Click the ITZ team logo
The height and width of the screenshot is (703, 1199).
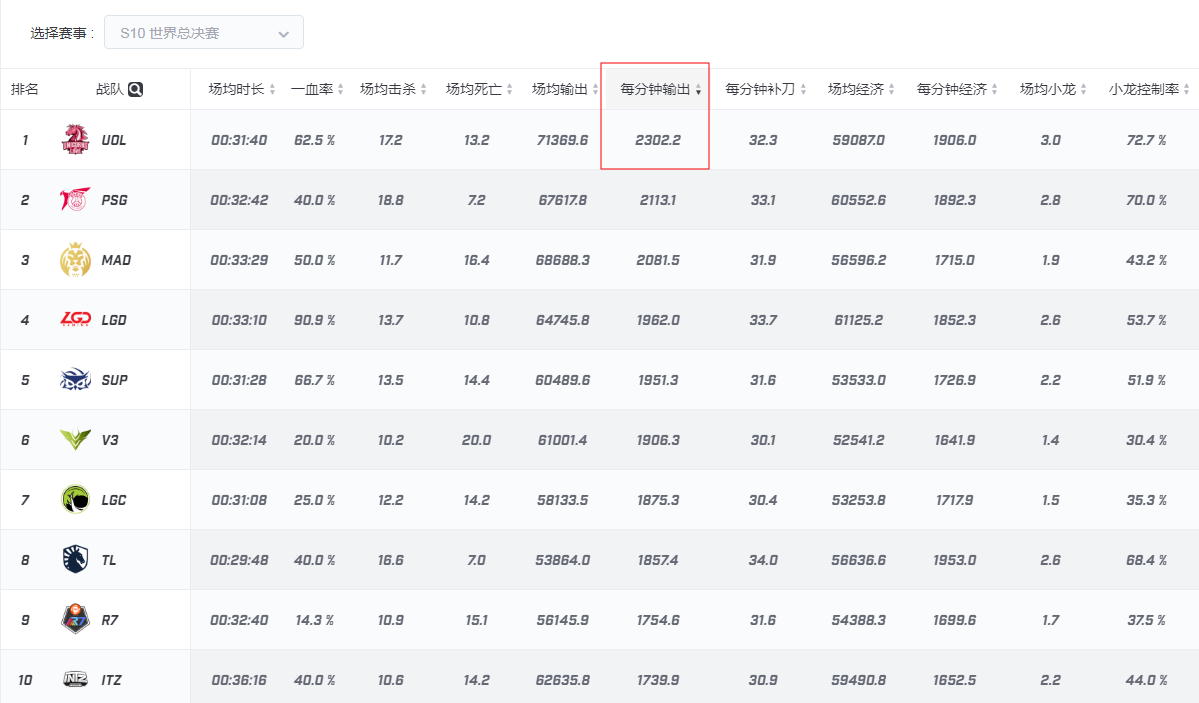pyautogui.click(x=75, y=679)
